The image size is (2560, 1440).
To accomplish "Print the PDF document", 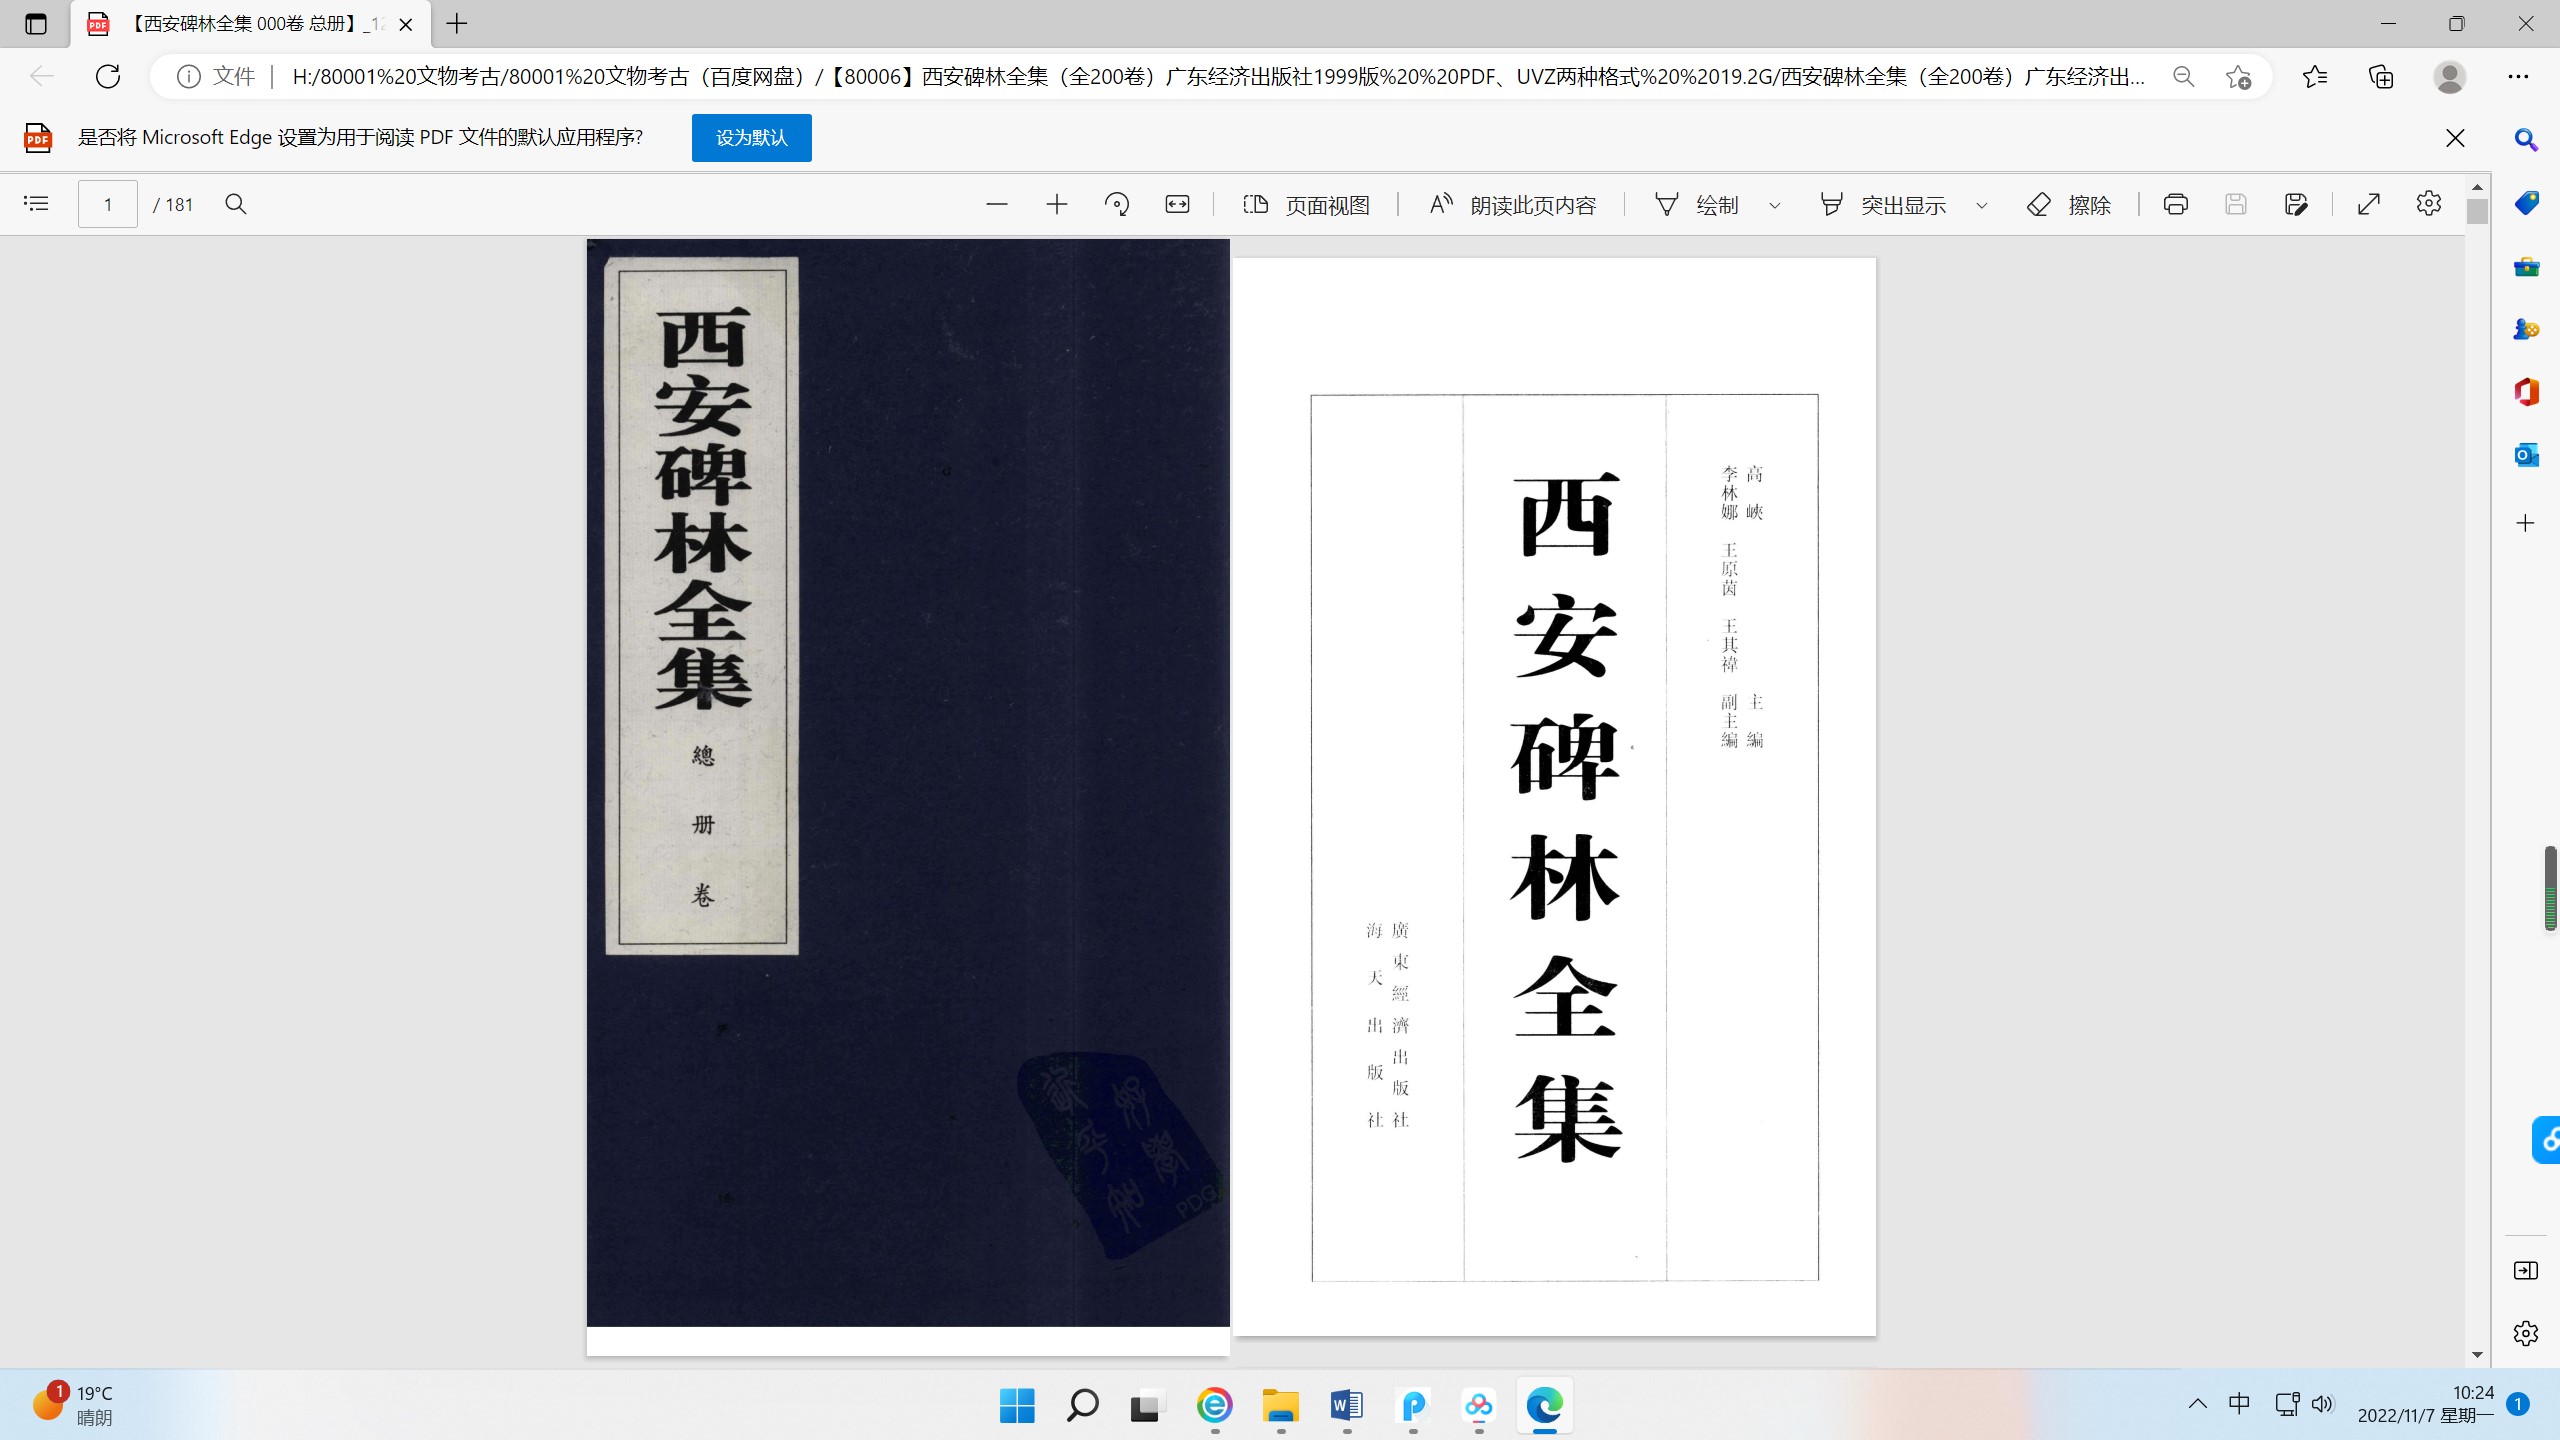I will (2176, 204).
